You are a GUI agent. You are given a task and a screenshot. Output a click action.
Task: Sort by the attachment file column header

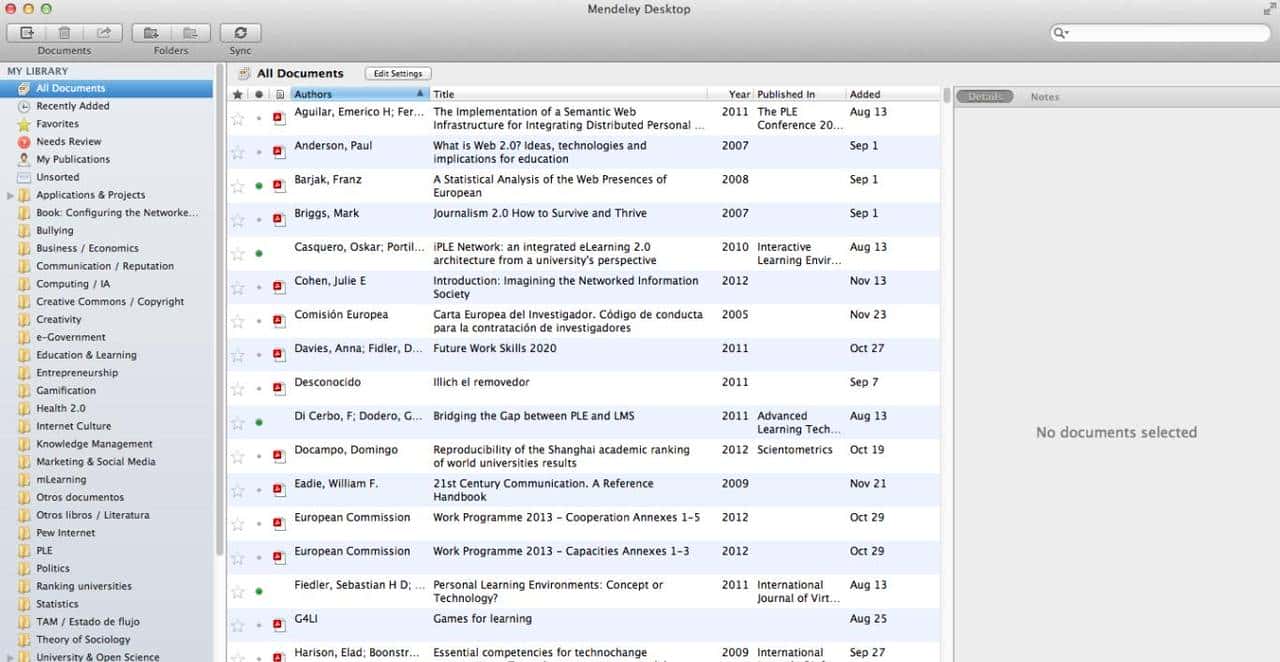[279, 94]
